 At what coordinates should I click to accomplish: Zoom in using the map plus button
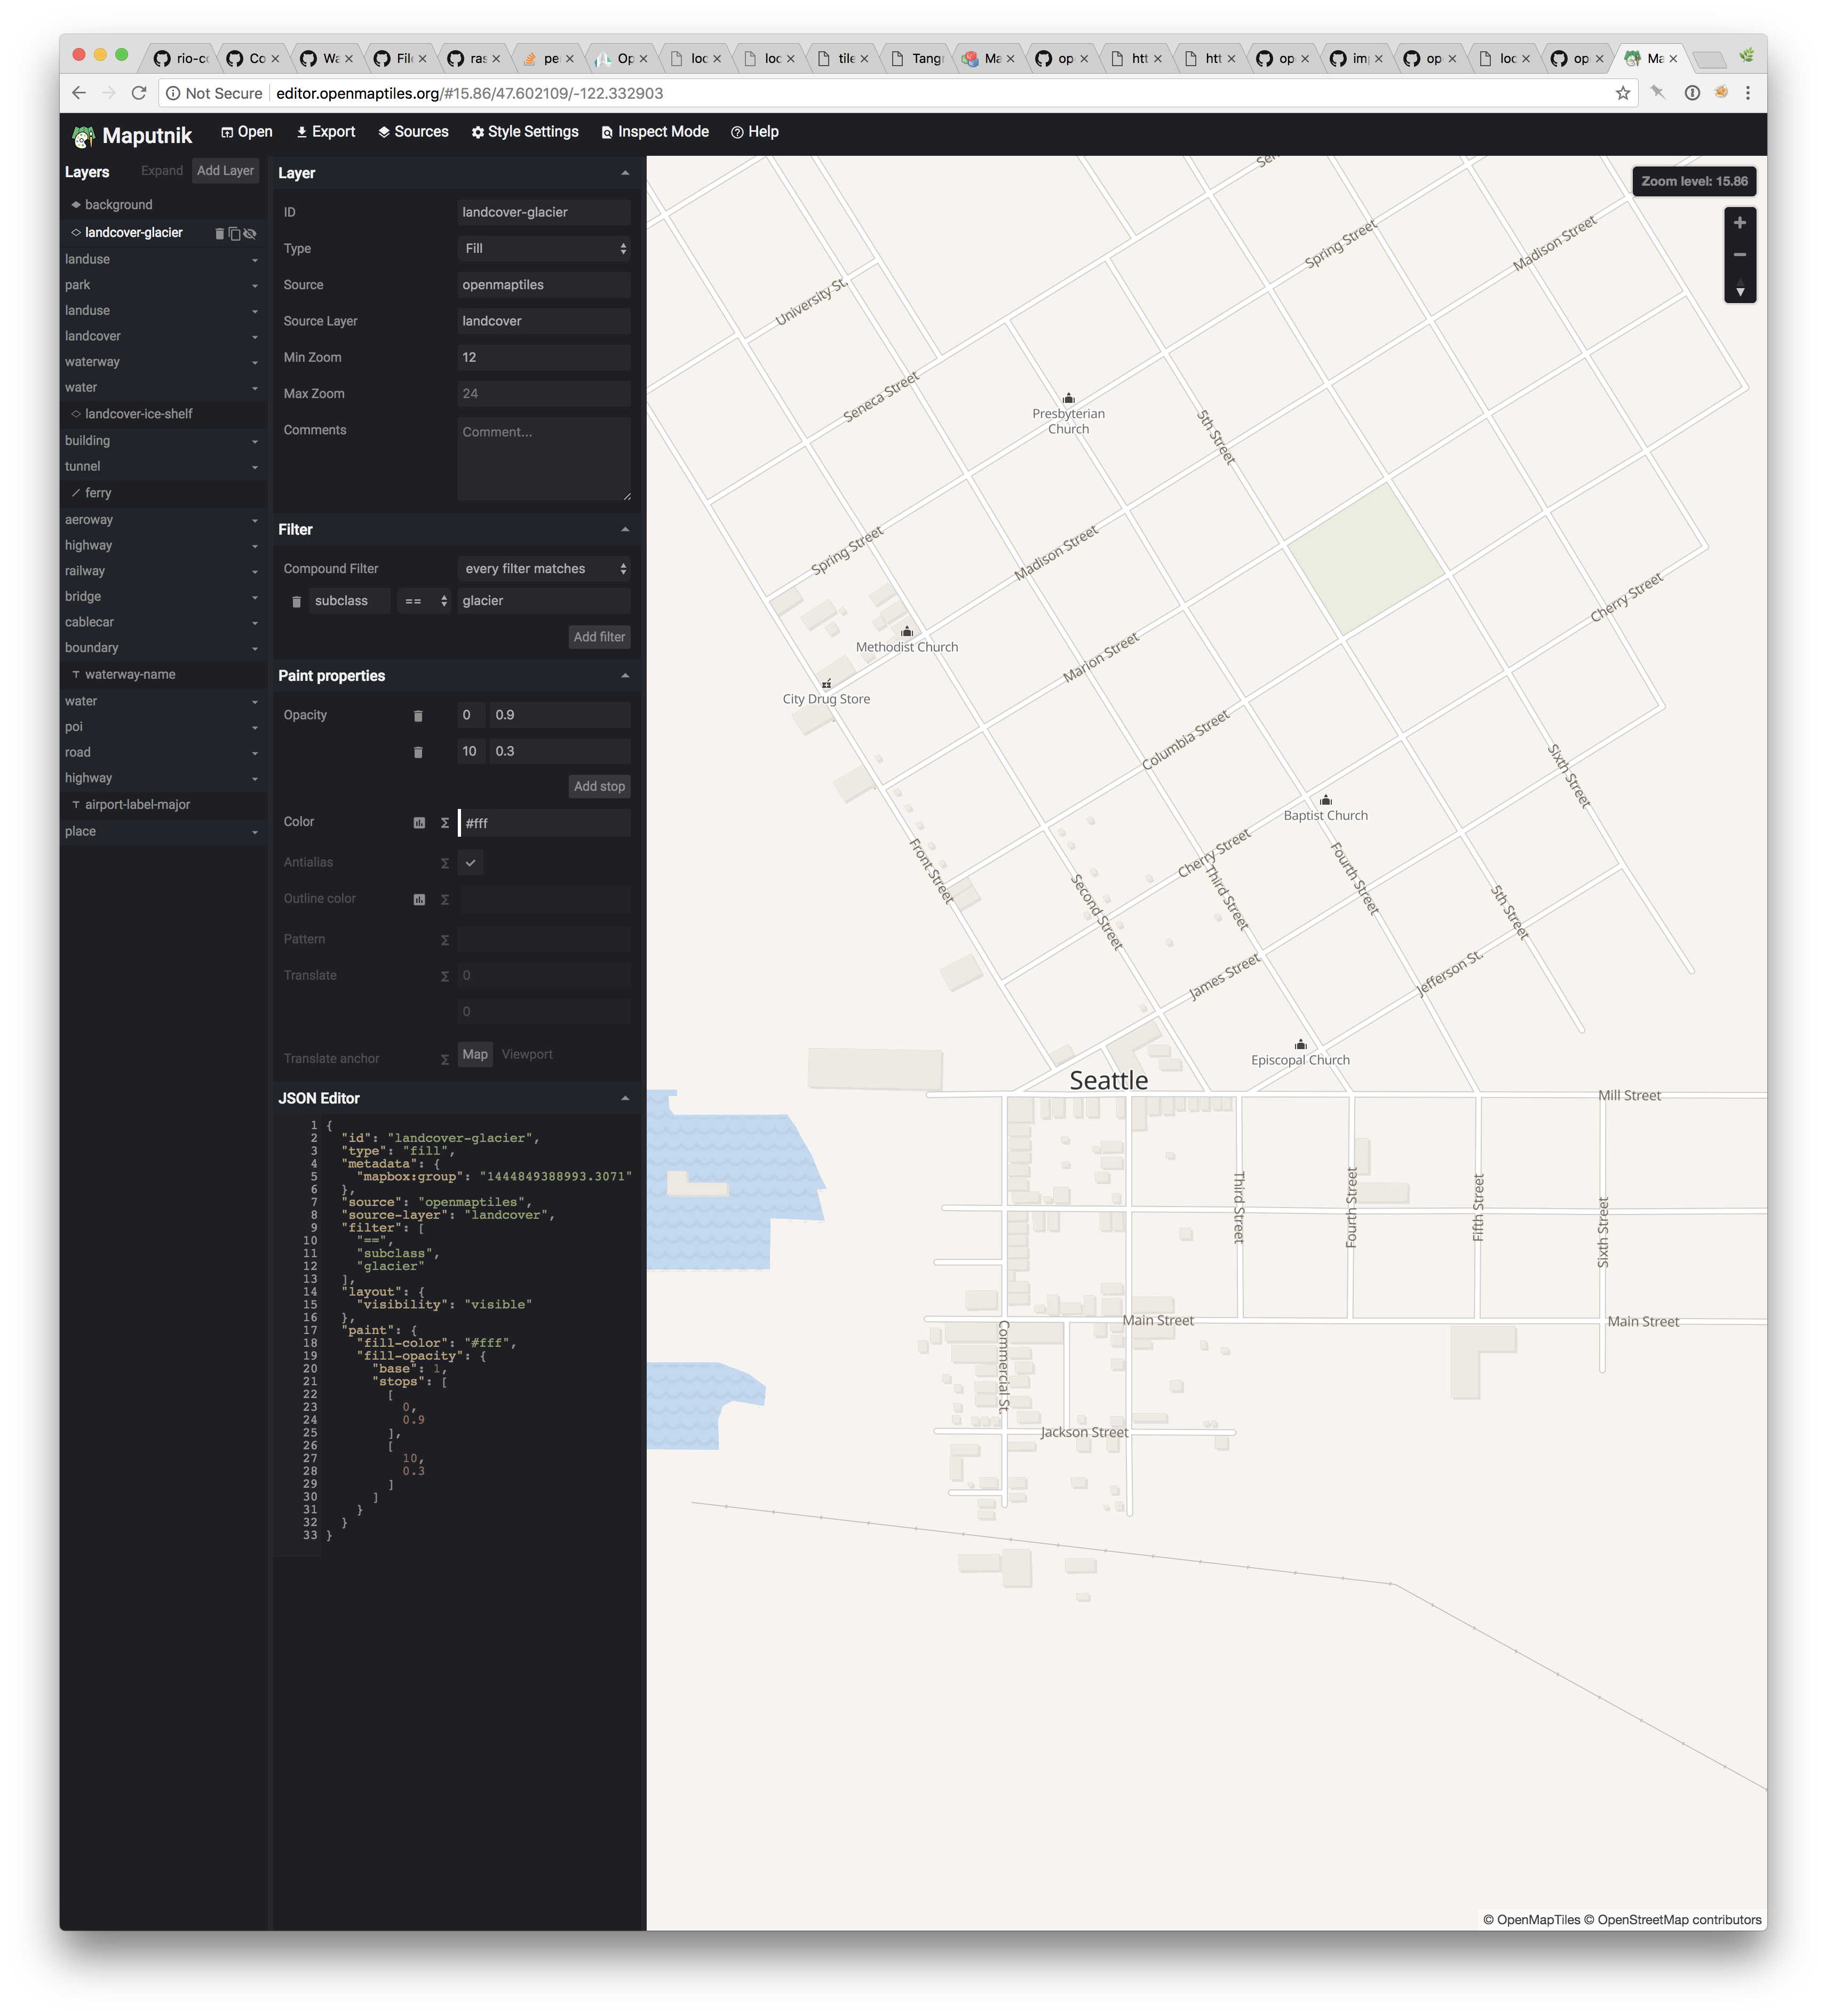point(1739,222)
